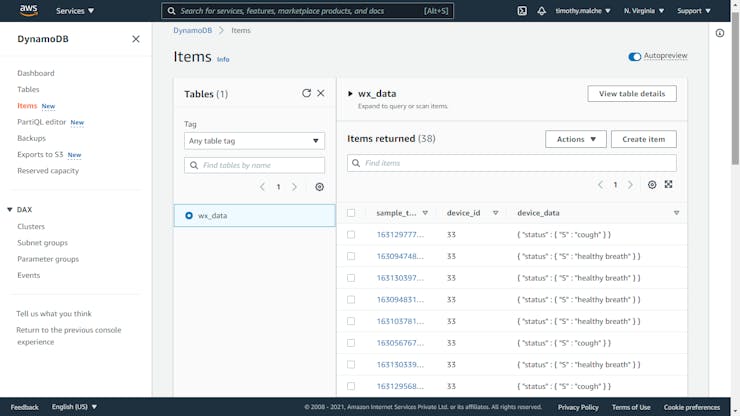
Task: Open the Feedback link in footer
Action: click(25, 407)
